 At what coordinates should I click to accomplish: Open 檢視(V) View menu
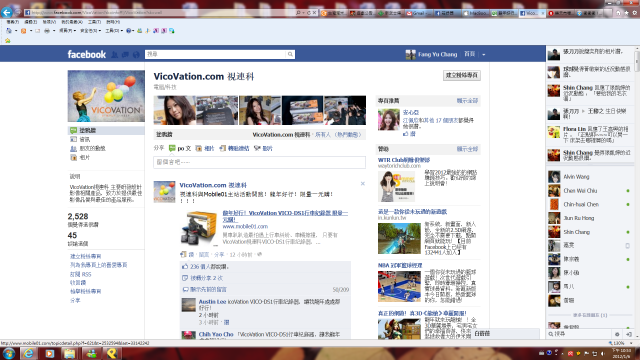pos(49,22)
